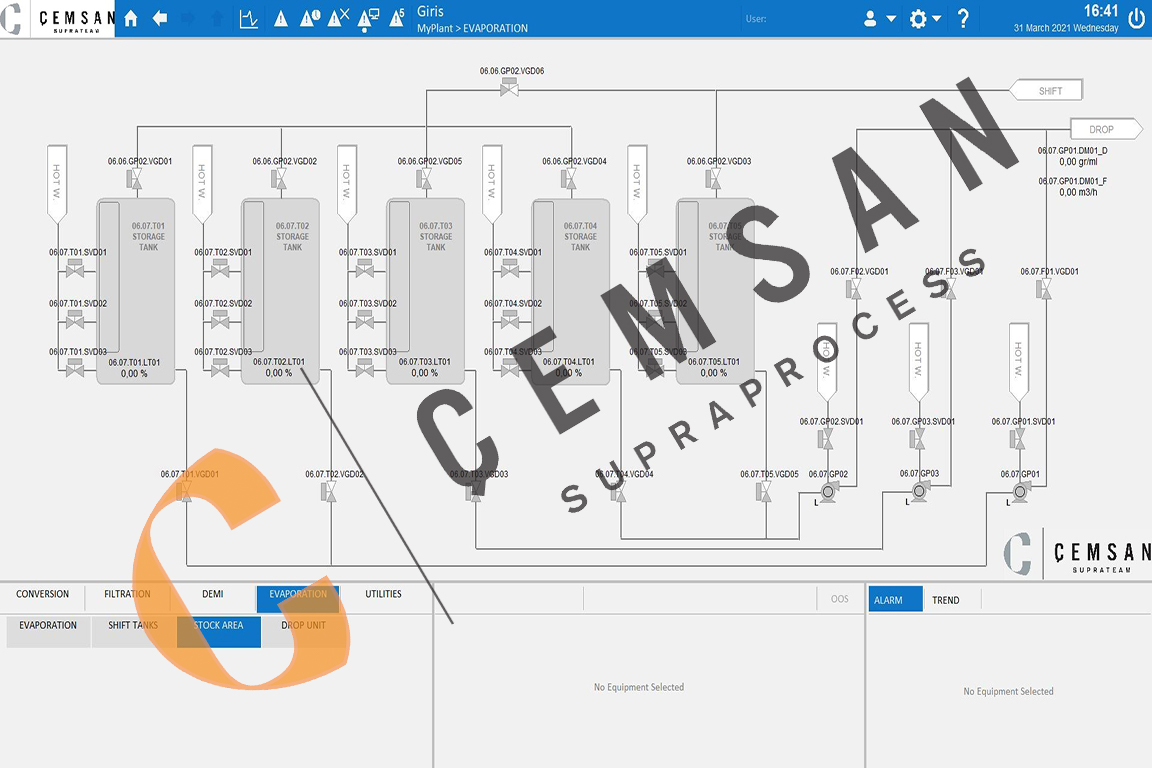
Task: Click valve 06.07.T01.SVD02
Action: coord(74,320)
